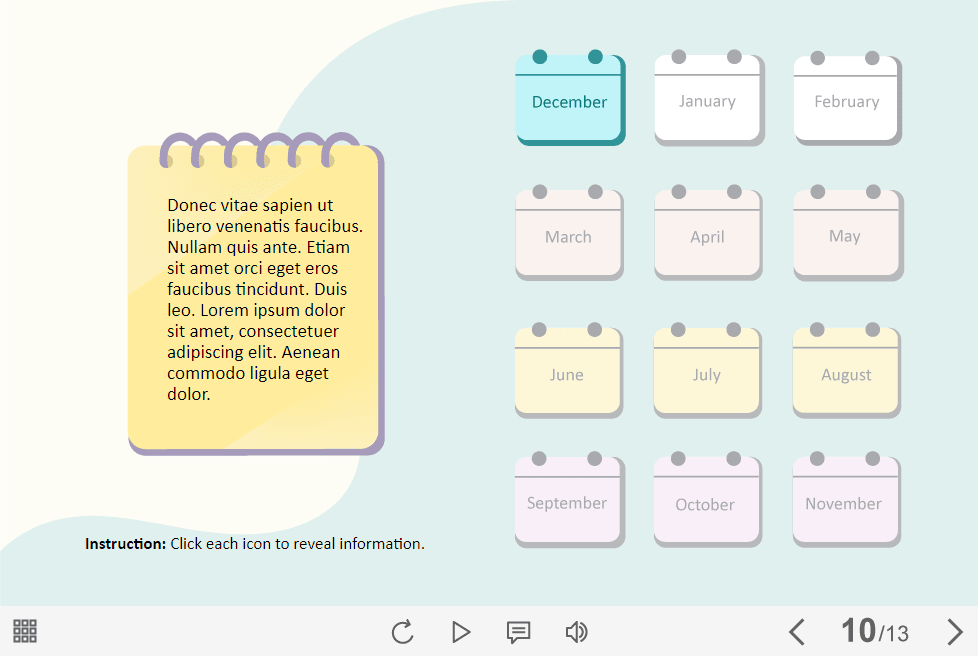This screenshot has height=656, width=978.
Task: Click the April calendar icon
Action: [x=707, y=236]
